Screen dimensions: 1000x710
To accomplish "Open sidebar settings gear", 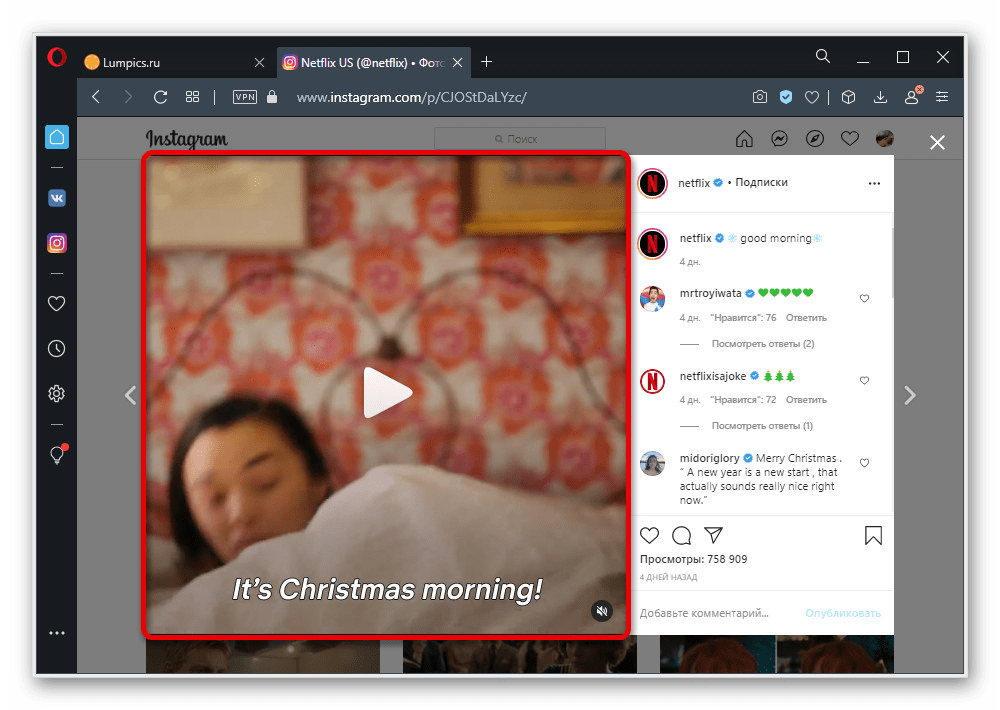I will click(57, 394).
